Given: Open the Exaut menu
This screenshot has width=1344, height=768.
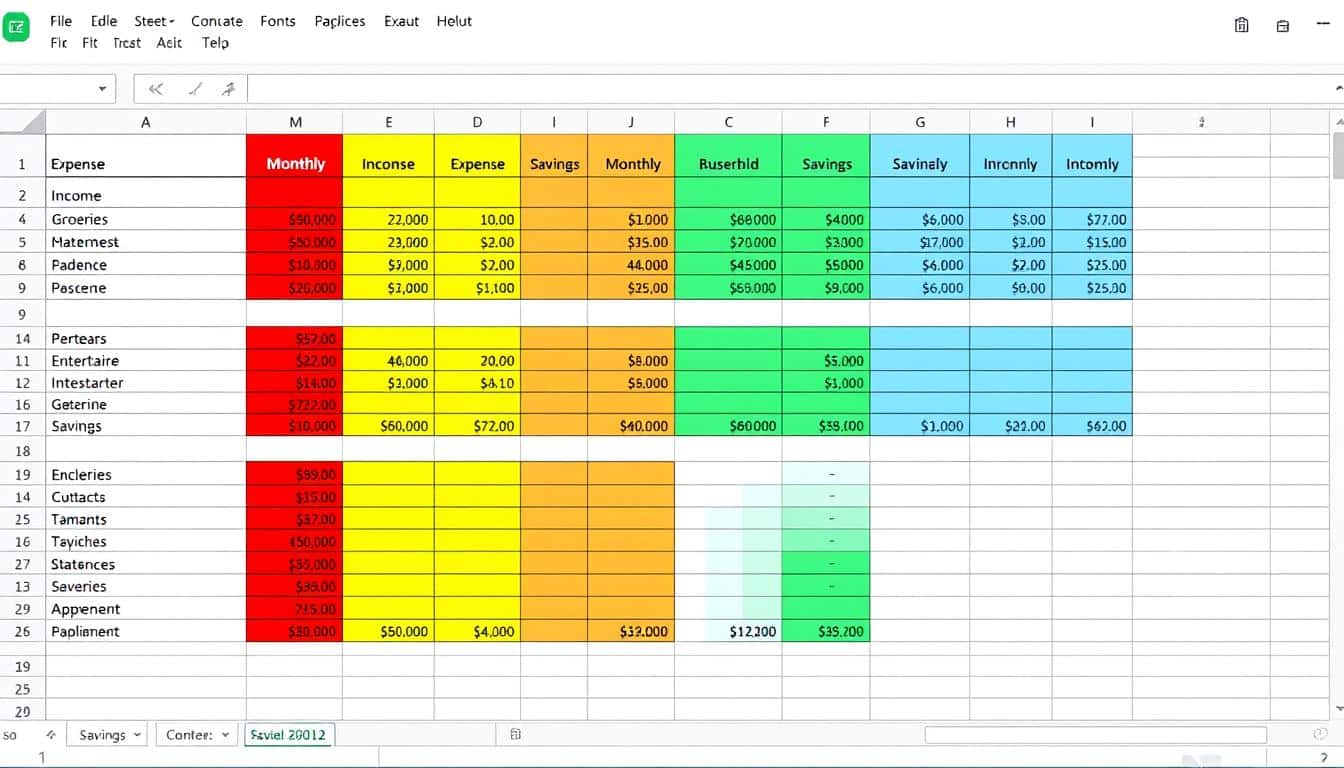Looking at the screenshot, I should pyautogui.click(x=401, y=21).
